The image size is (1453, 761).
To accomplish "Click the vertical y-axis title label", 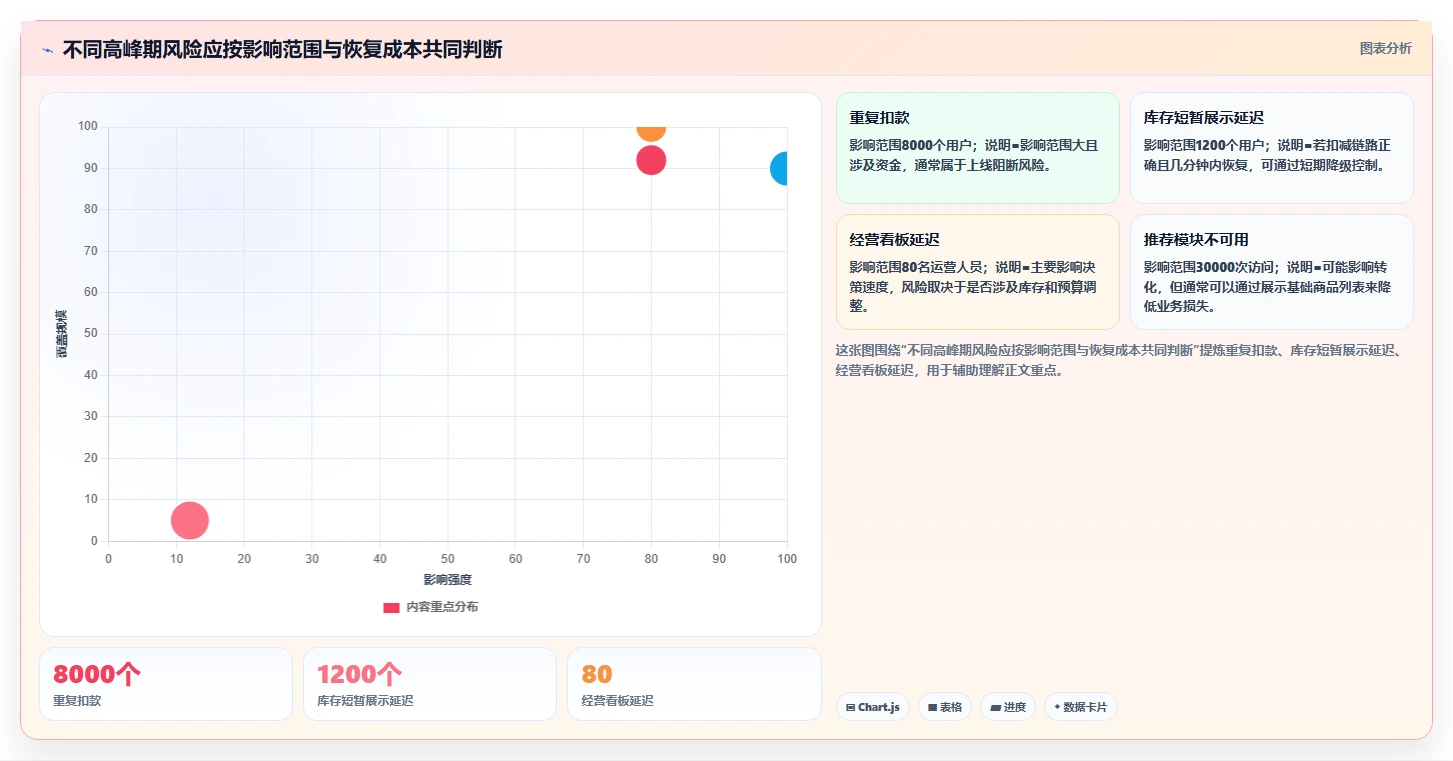I will (x=61, y=334).
